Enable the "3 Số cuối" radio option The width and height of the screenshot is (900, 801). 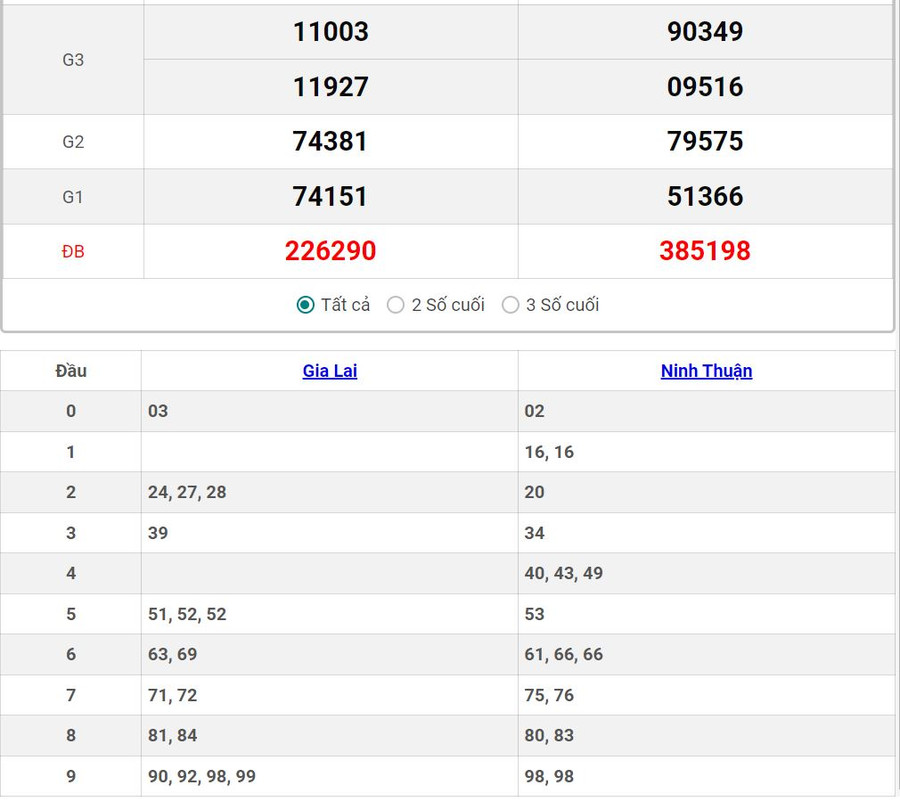(511, 305)
